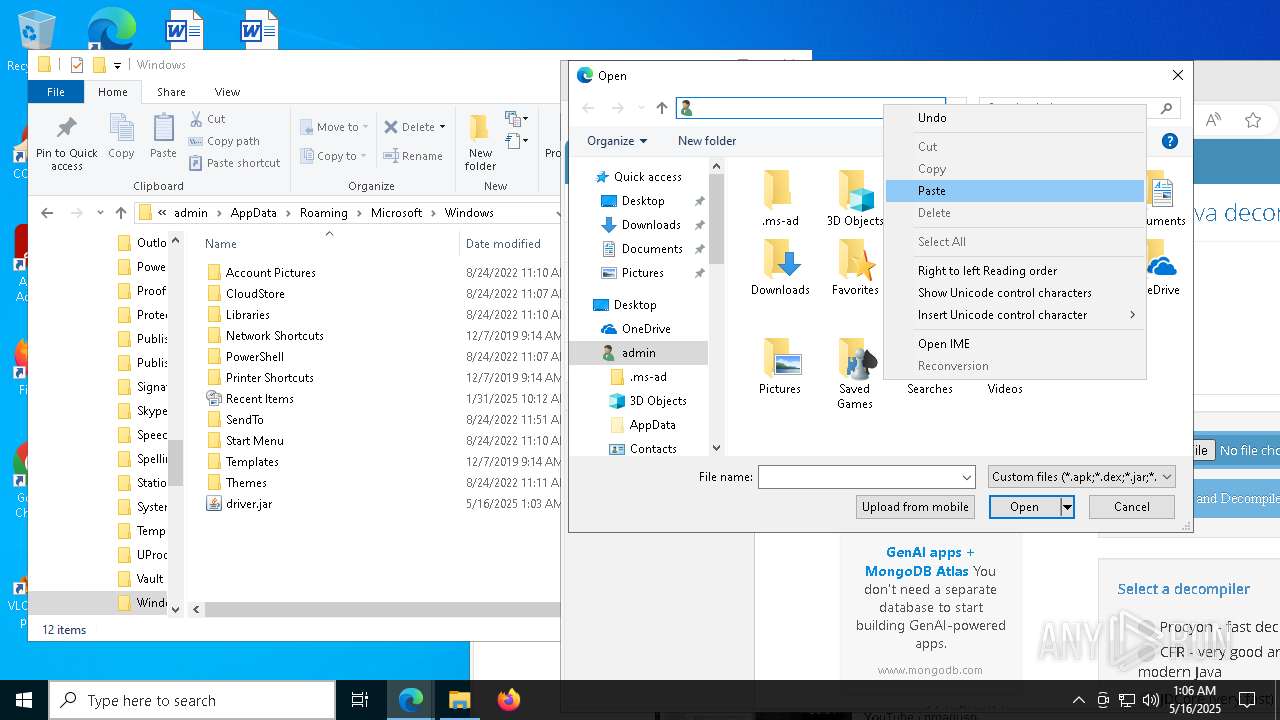Select Documents in dialog navigation pane
Image resolution: width=1280 pixels, height=720 pixels.
coord(652,249)
